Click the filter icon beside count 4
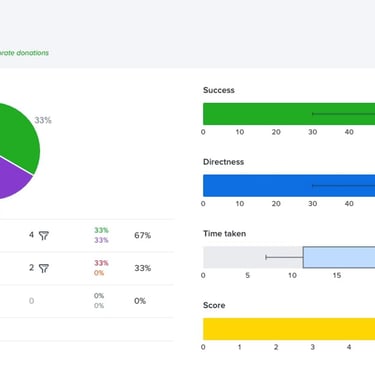 tap(44, 236)
